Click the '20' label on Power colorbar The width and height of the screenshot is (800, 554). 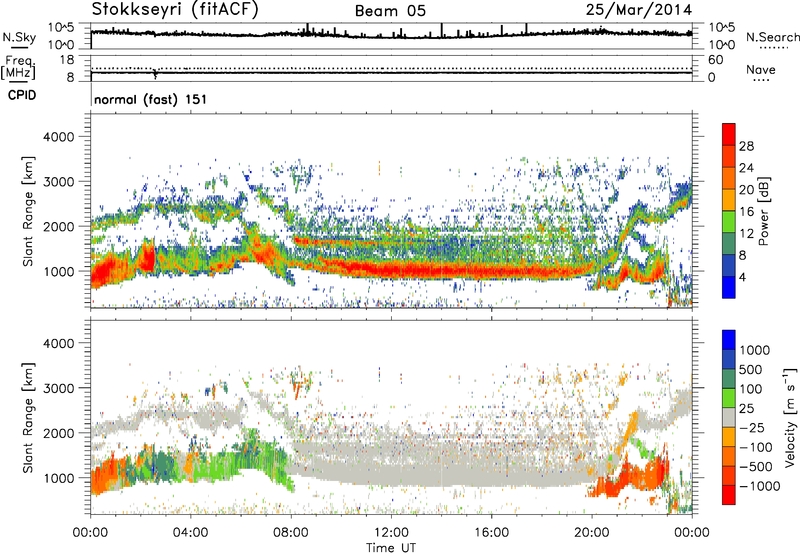pyautogui.click(x=746, y=190)
